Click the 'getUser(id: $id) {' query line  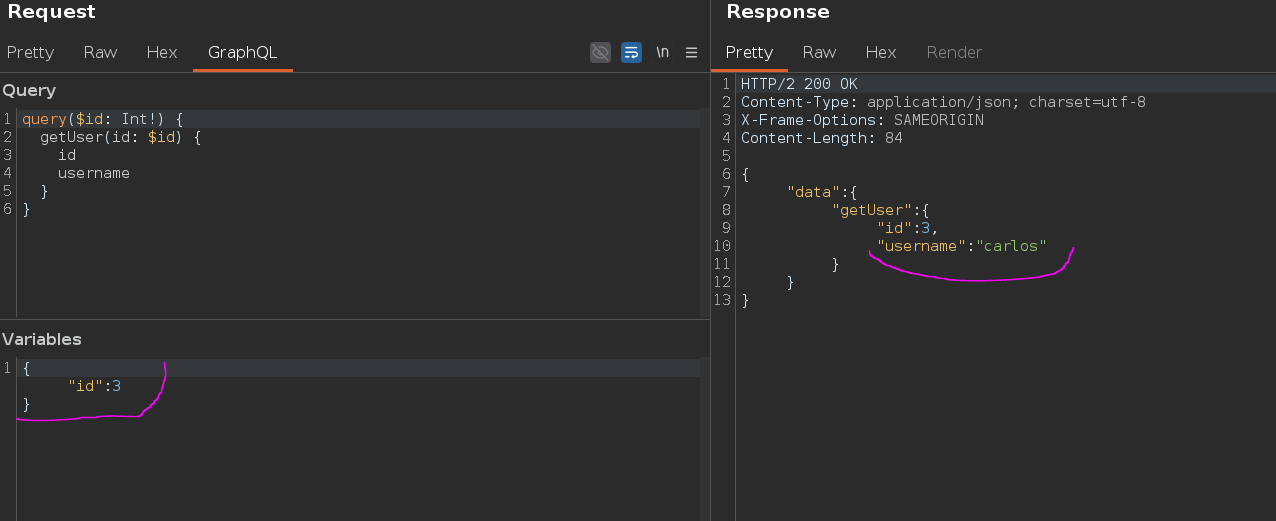click(120, 137)
